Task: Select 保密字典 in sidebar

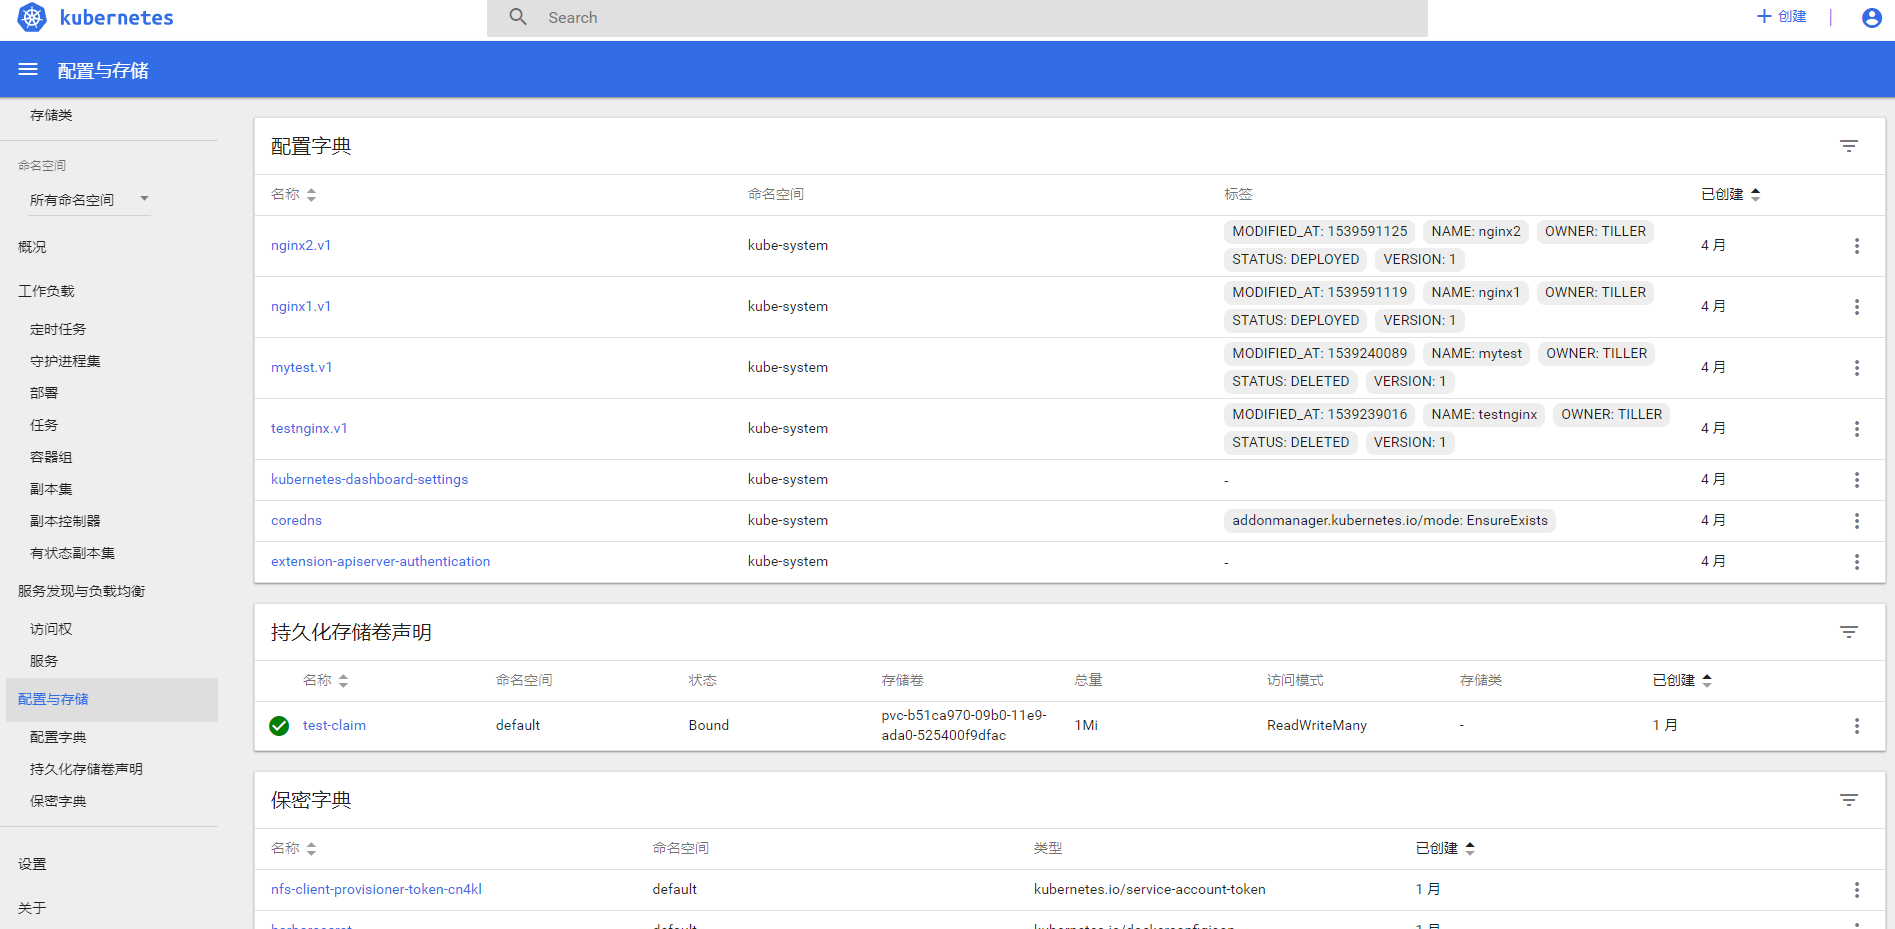Action: click(58, 801)
